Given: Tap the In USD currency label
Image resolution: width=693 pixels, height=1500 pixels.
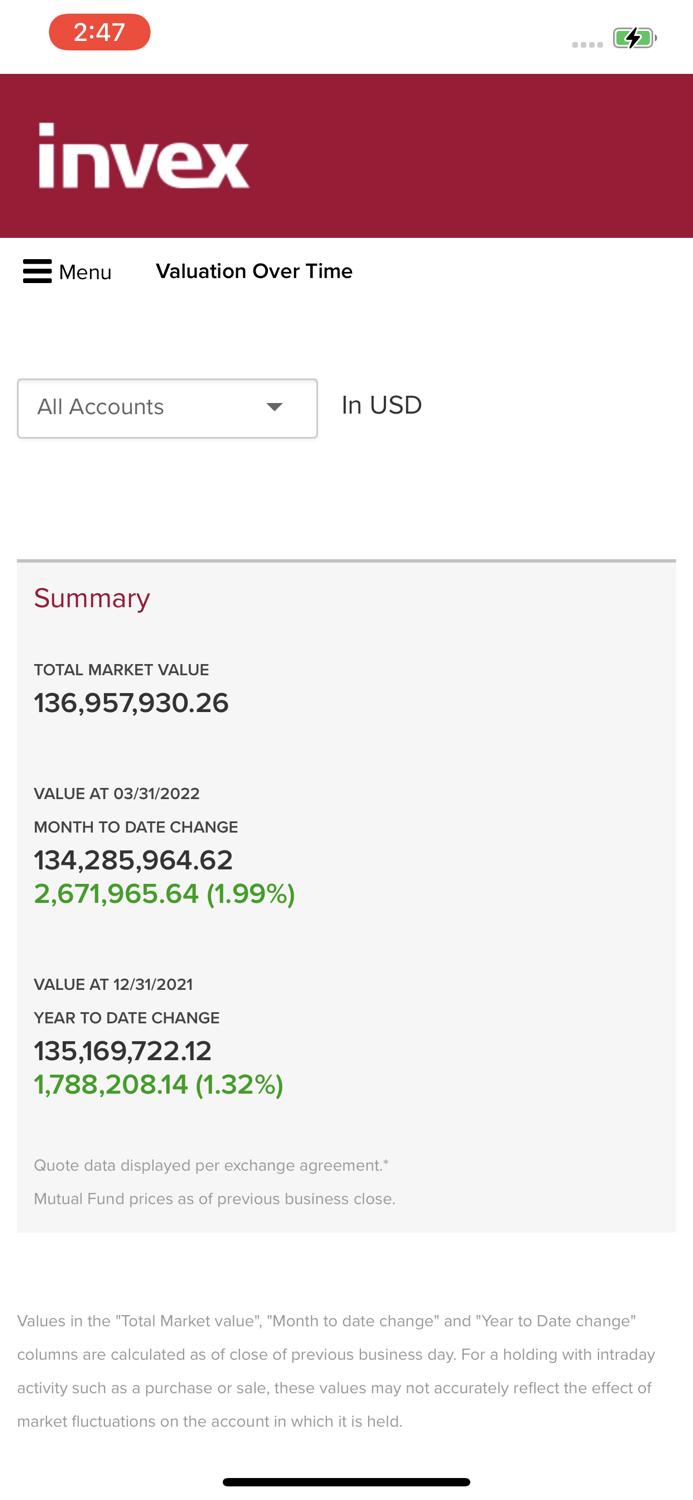Looking at the screenshot, I should 381,405.
